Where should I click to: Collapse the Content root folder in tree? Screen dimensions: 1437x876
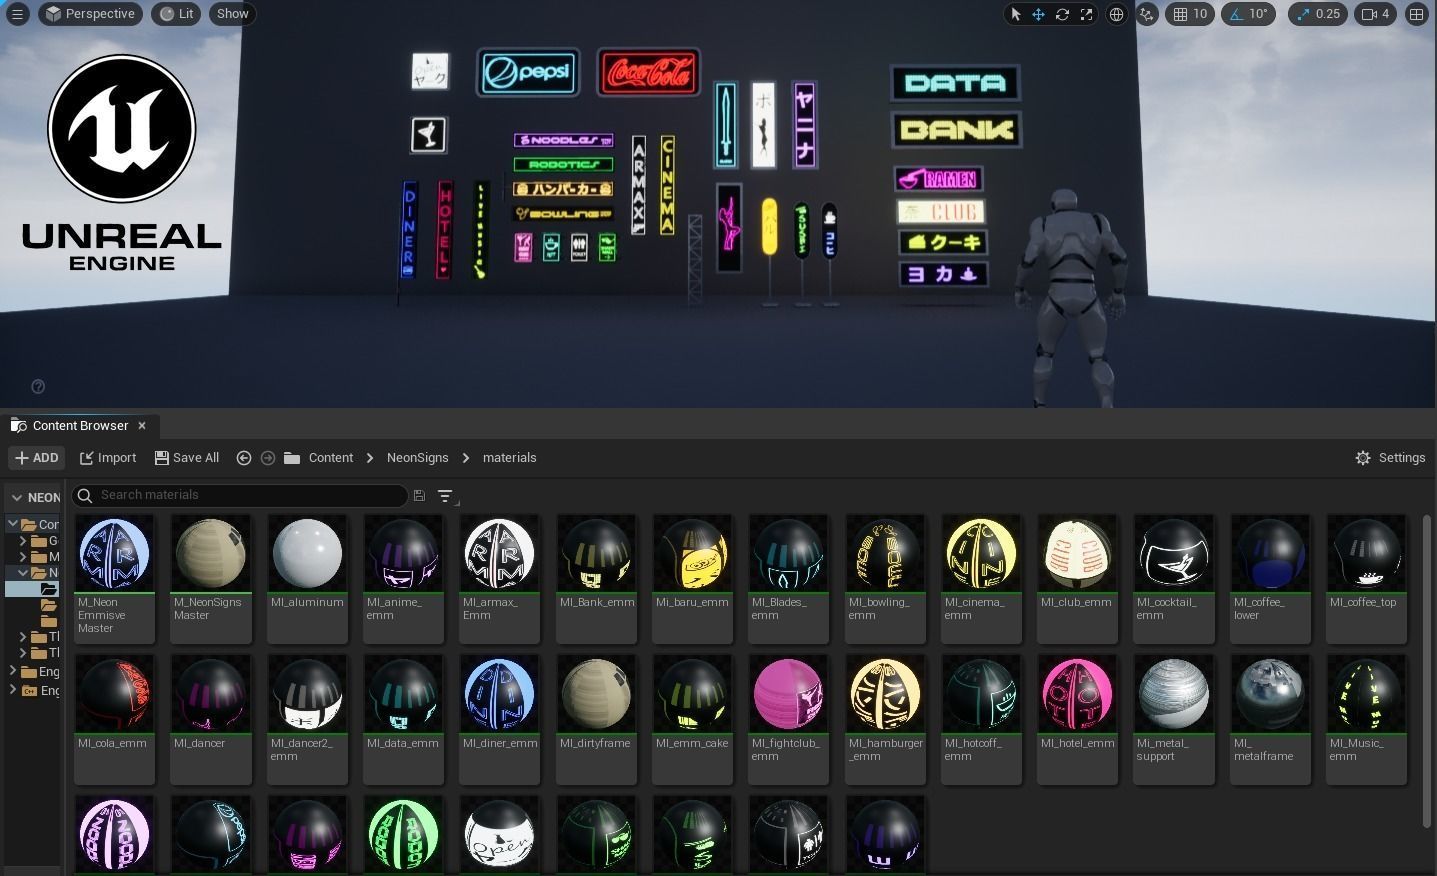(13, 524)
